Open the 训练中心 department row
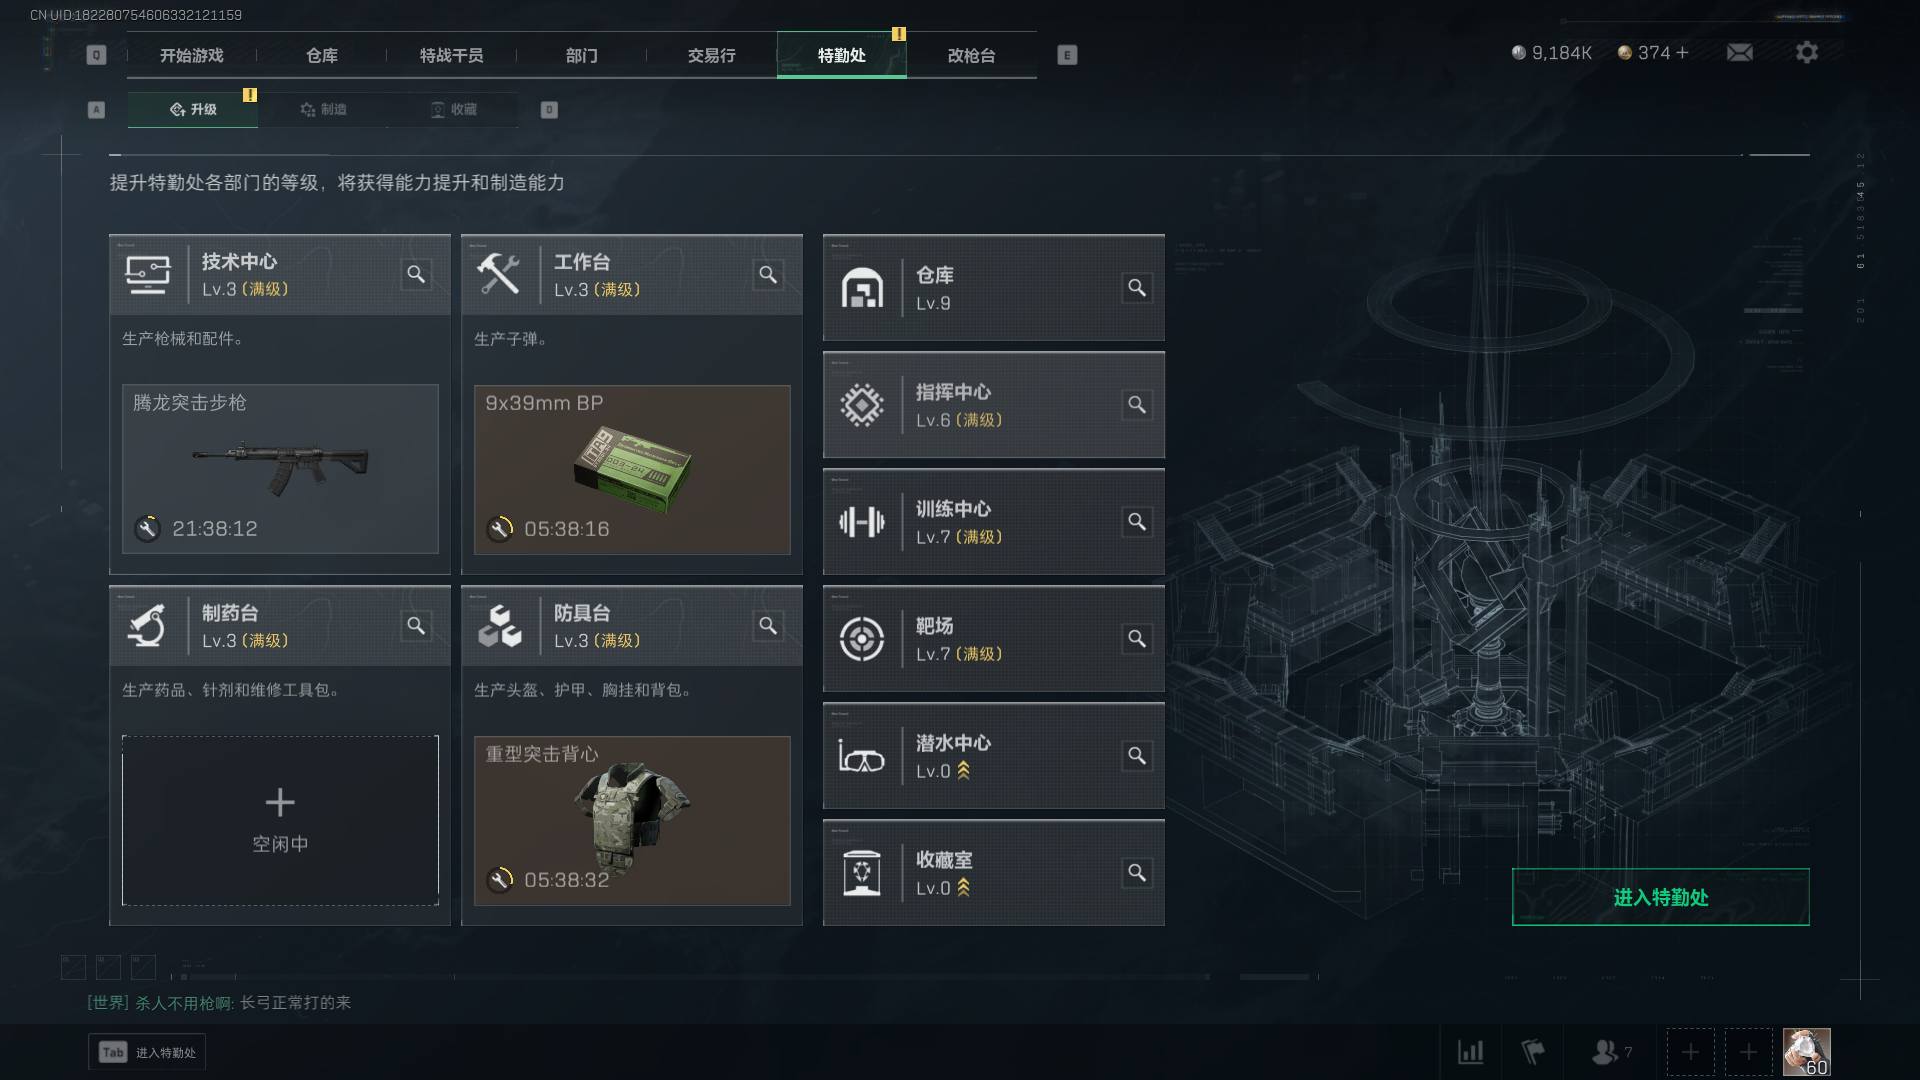This screenshot has width=1920, height=1080. [993, 522]
